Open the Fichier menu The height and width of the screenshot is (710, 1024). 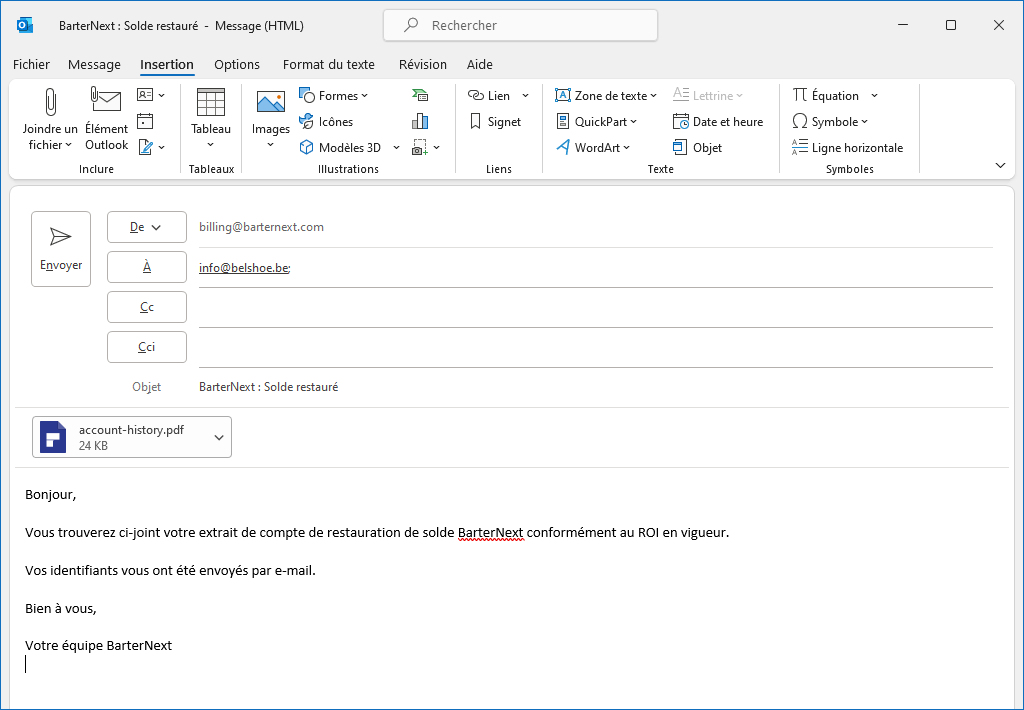point(31,64)
